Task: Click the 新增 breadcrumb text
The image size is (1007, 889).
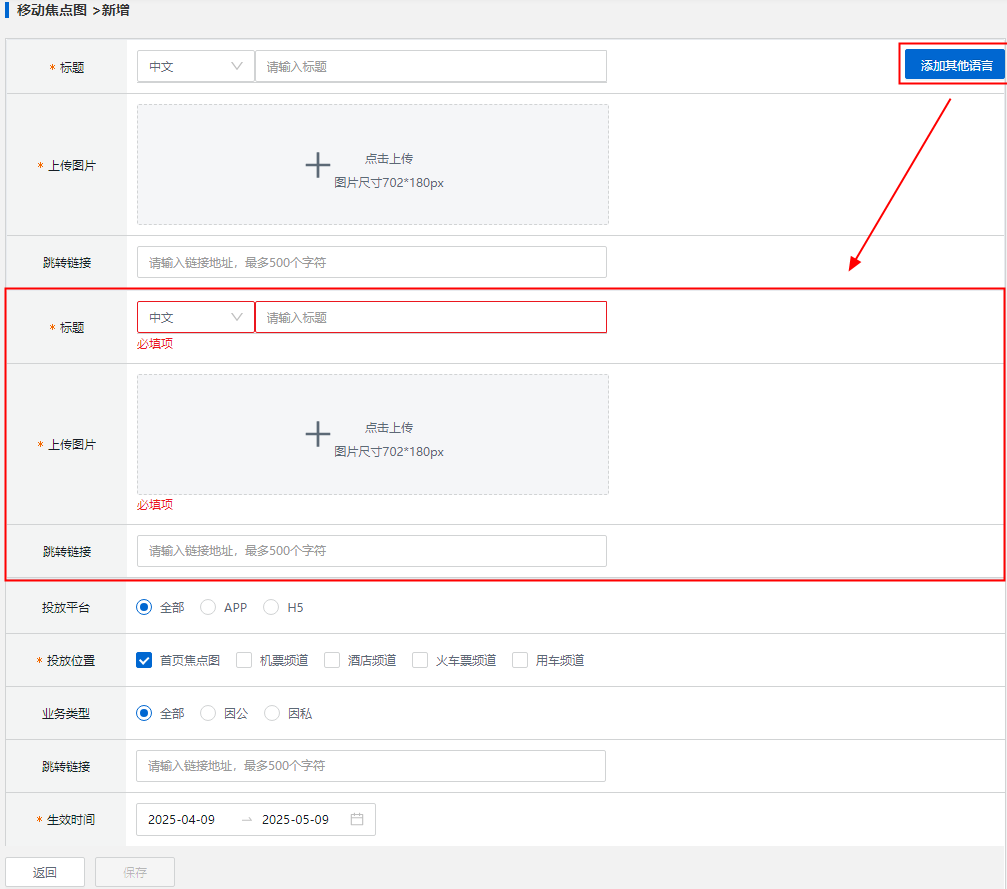Action: tap(116, 10)
